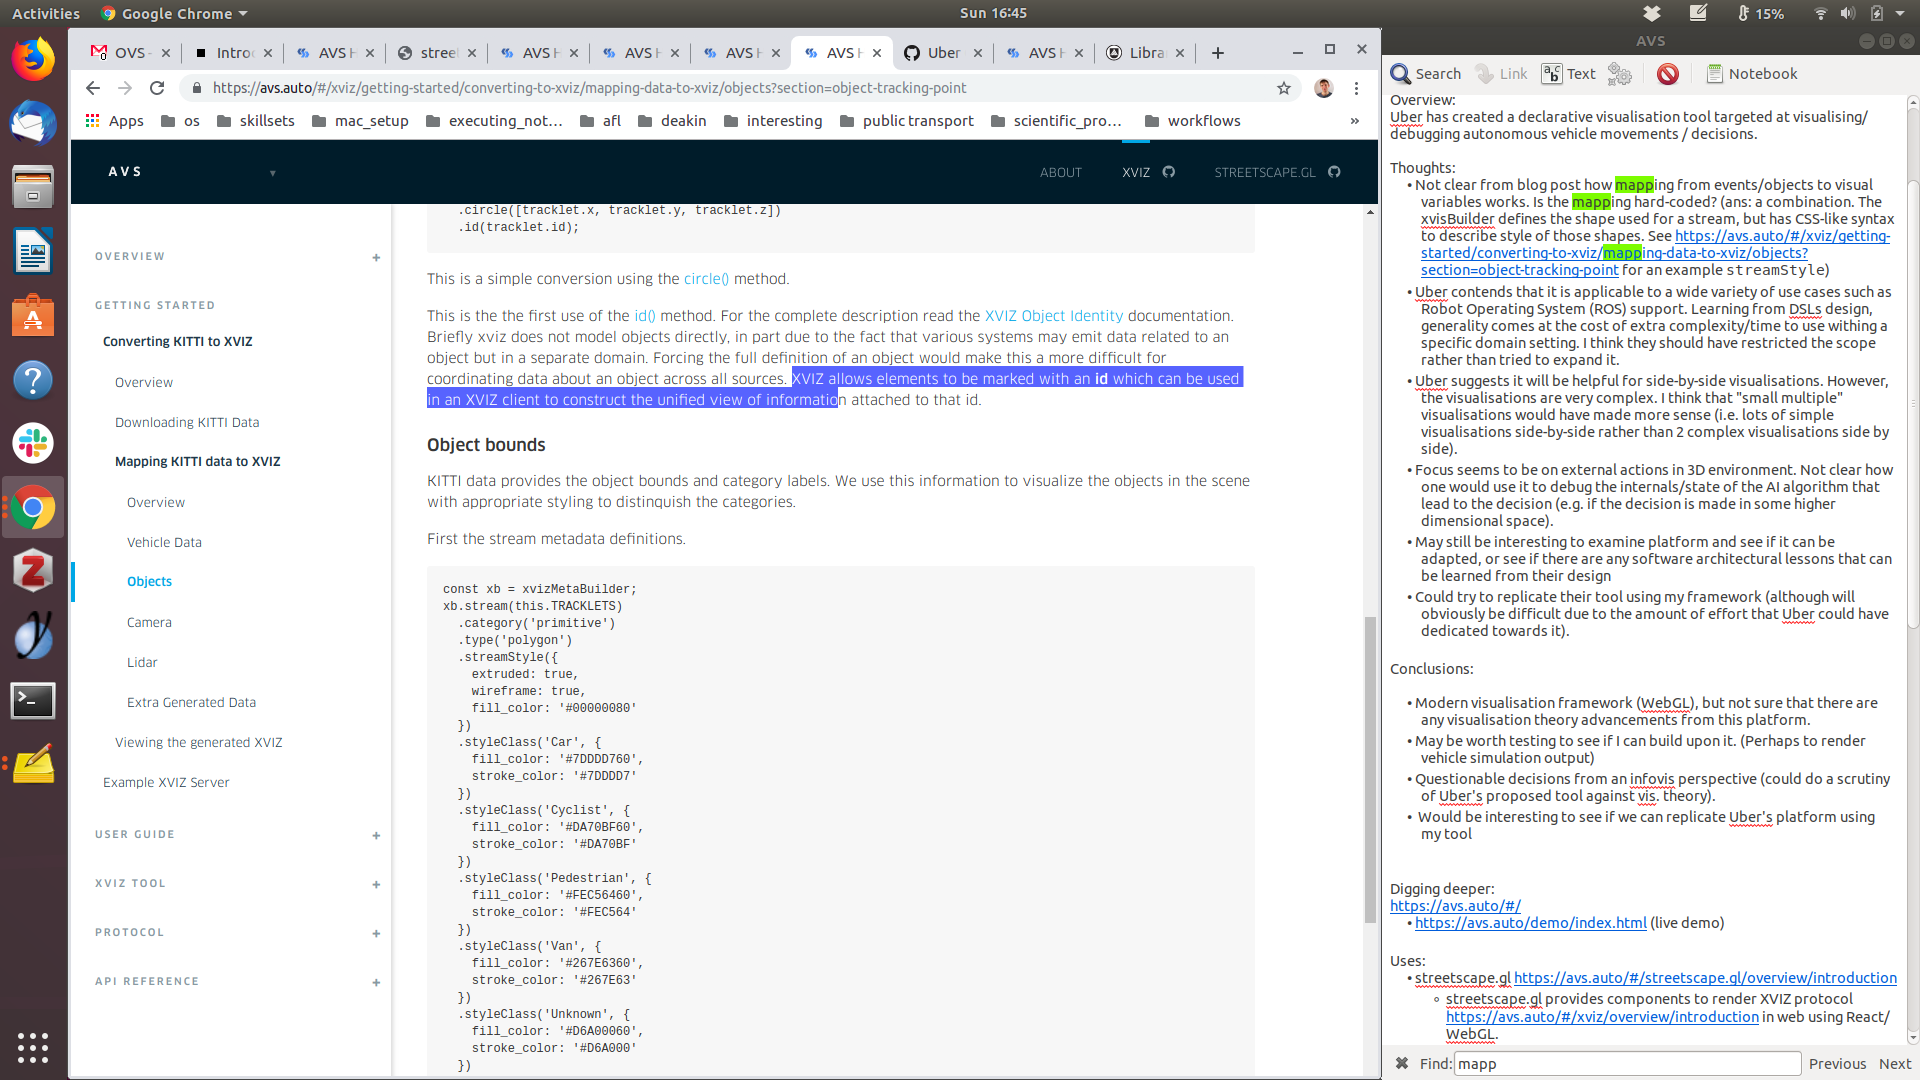Click the red cancel icon in Zim toolbar

click(x=1667, y=74)
